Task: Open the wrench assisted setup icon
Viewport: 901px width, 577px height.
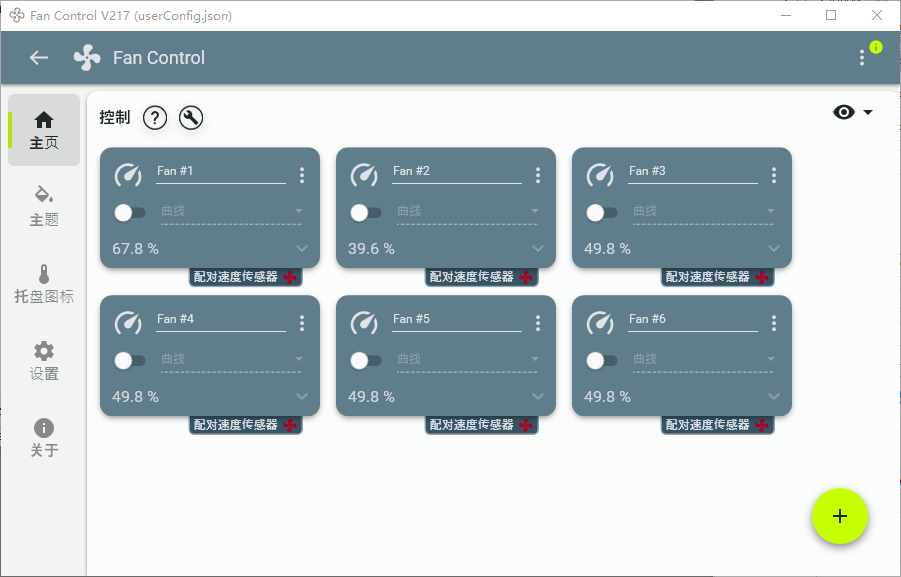Action: [191, 118]
